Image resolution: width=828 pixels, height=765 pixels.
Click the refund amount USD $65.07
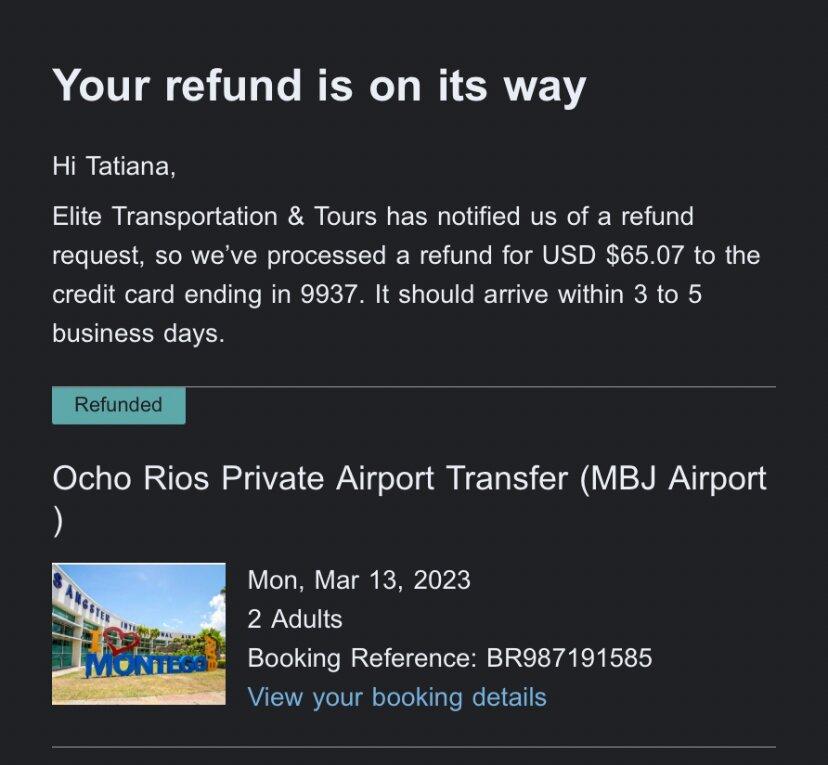tap(613, 255)
